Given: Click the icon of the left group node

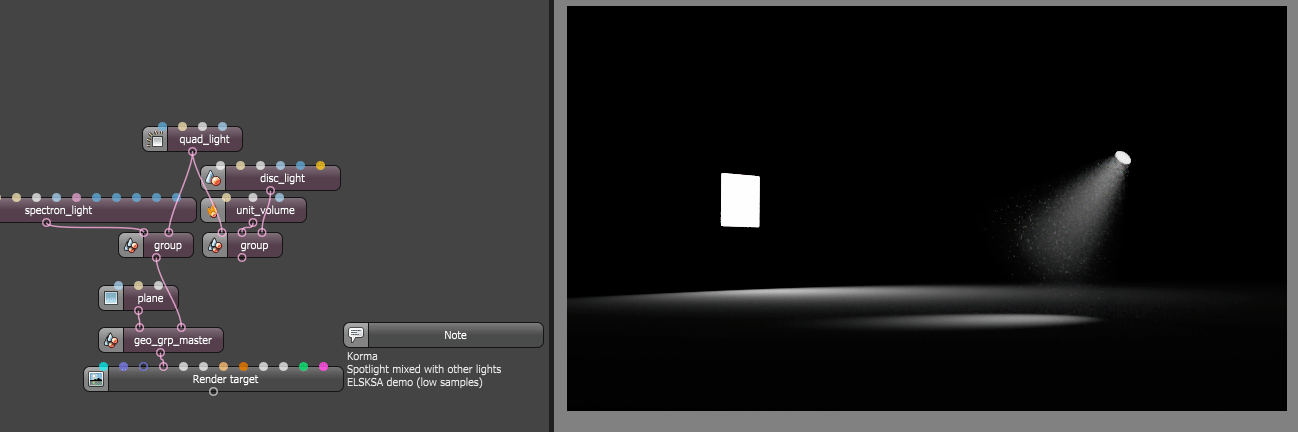Looking at the screenshot, I should [x=131, y=245].
